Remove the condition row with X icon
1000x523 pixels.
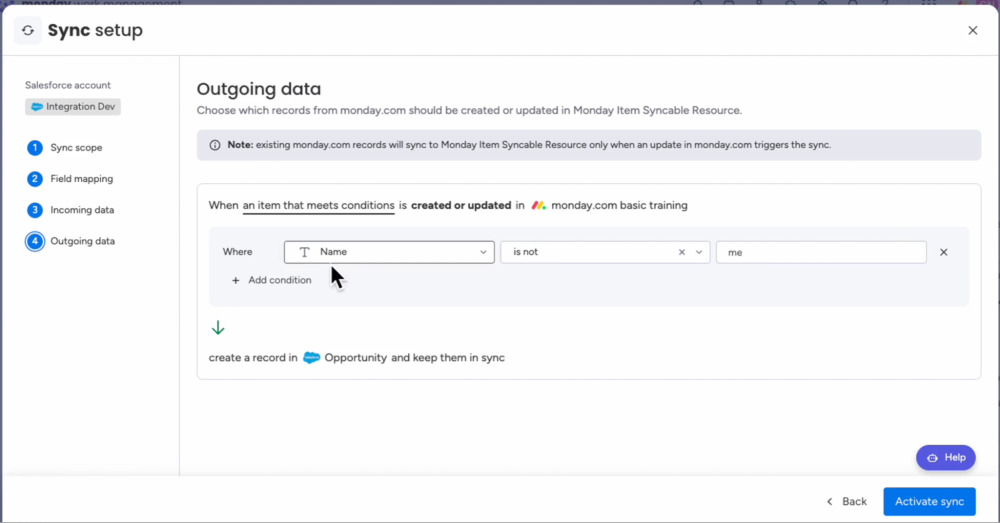coord(943,252)
